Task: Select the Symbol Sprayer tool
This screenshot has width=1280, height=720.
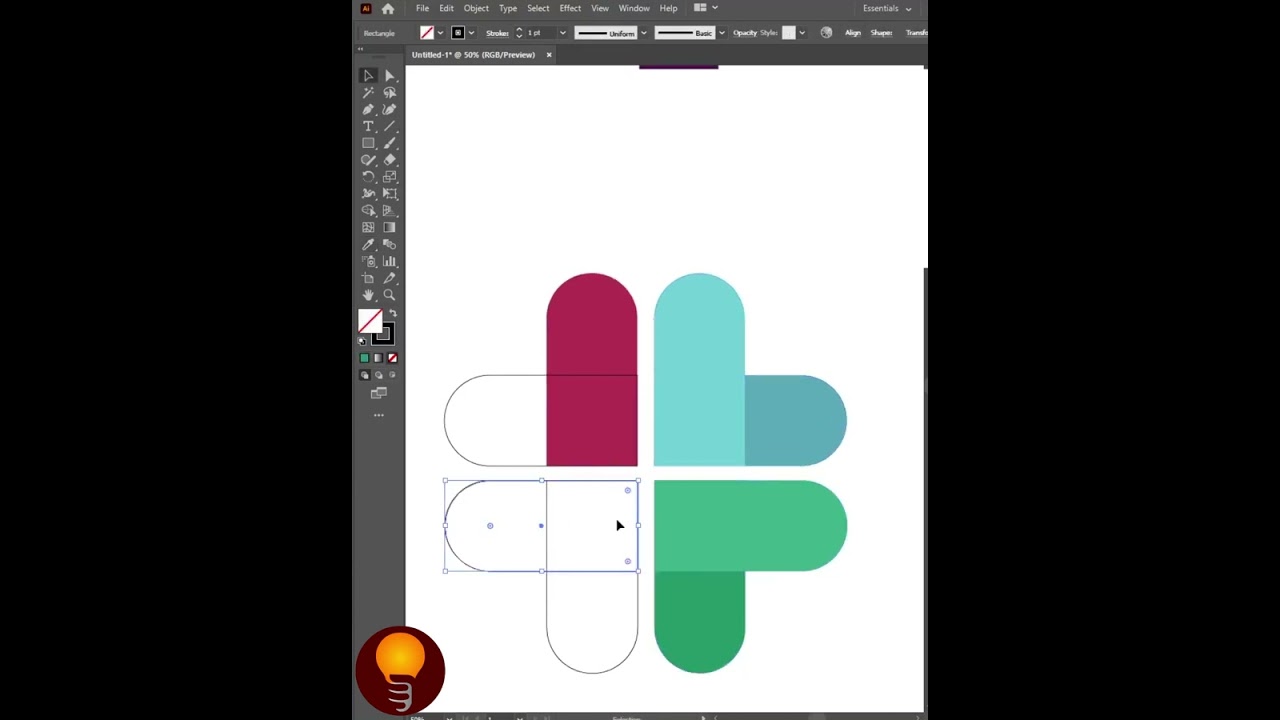Action: point(368,262)
